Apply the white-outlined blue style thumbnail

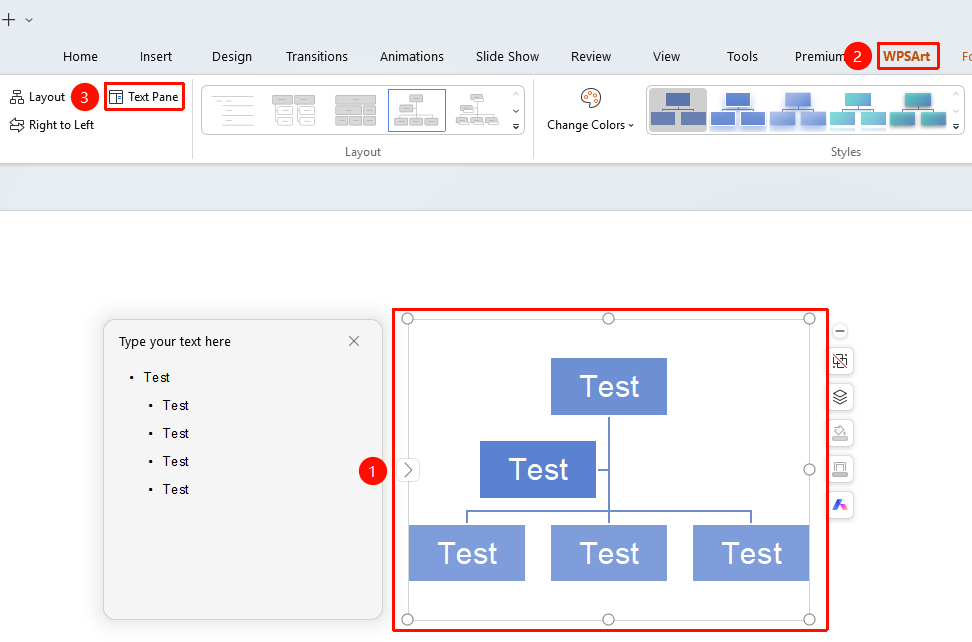click(738, 110)
